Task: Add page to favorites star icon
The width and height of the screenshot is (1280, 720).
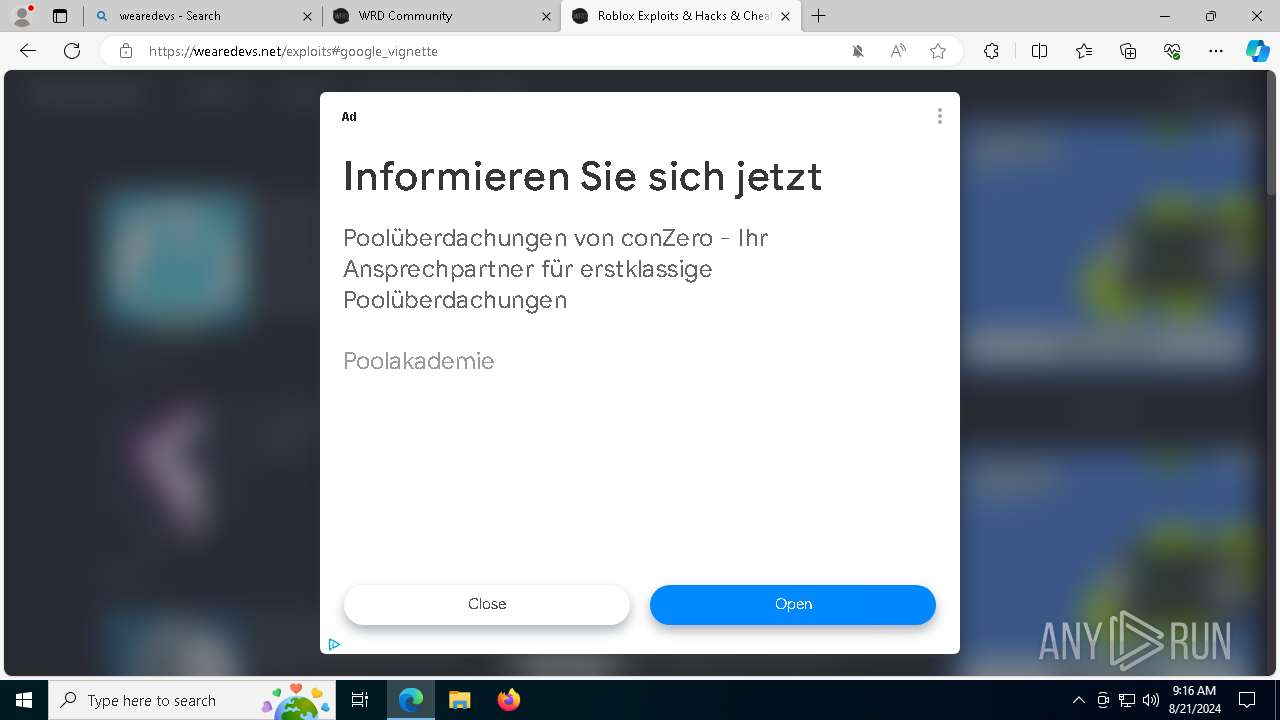Action: click(938, 51)
